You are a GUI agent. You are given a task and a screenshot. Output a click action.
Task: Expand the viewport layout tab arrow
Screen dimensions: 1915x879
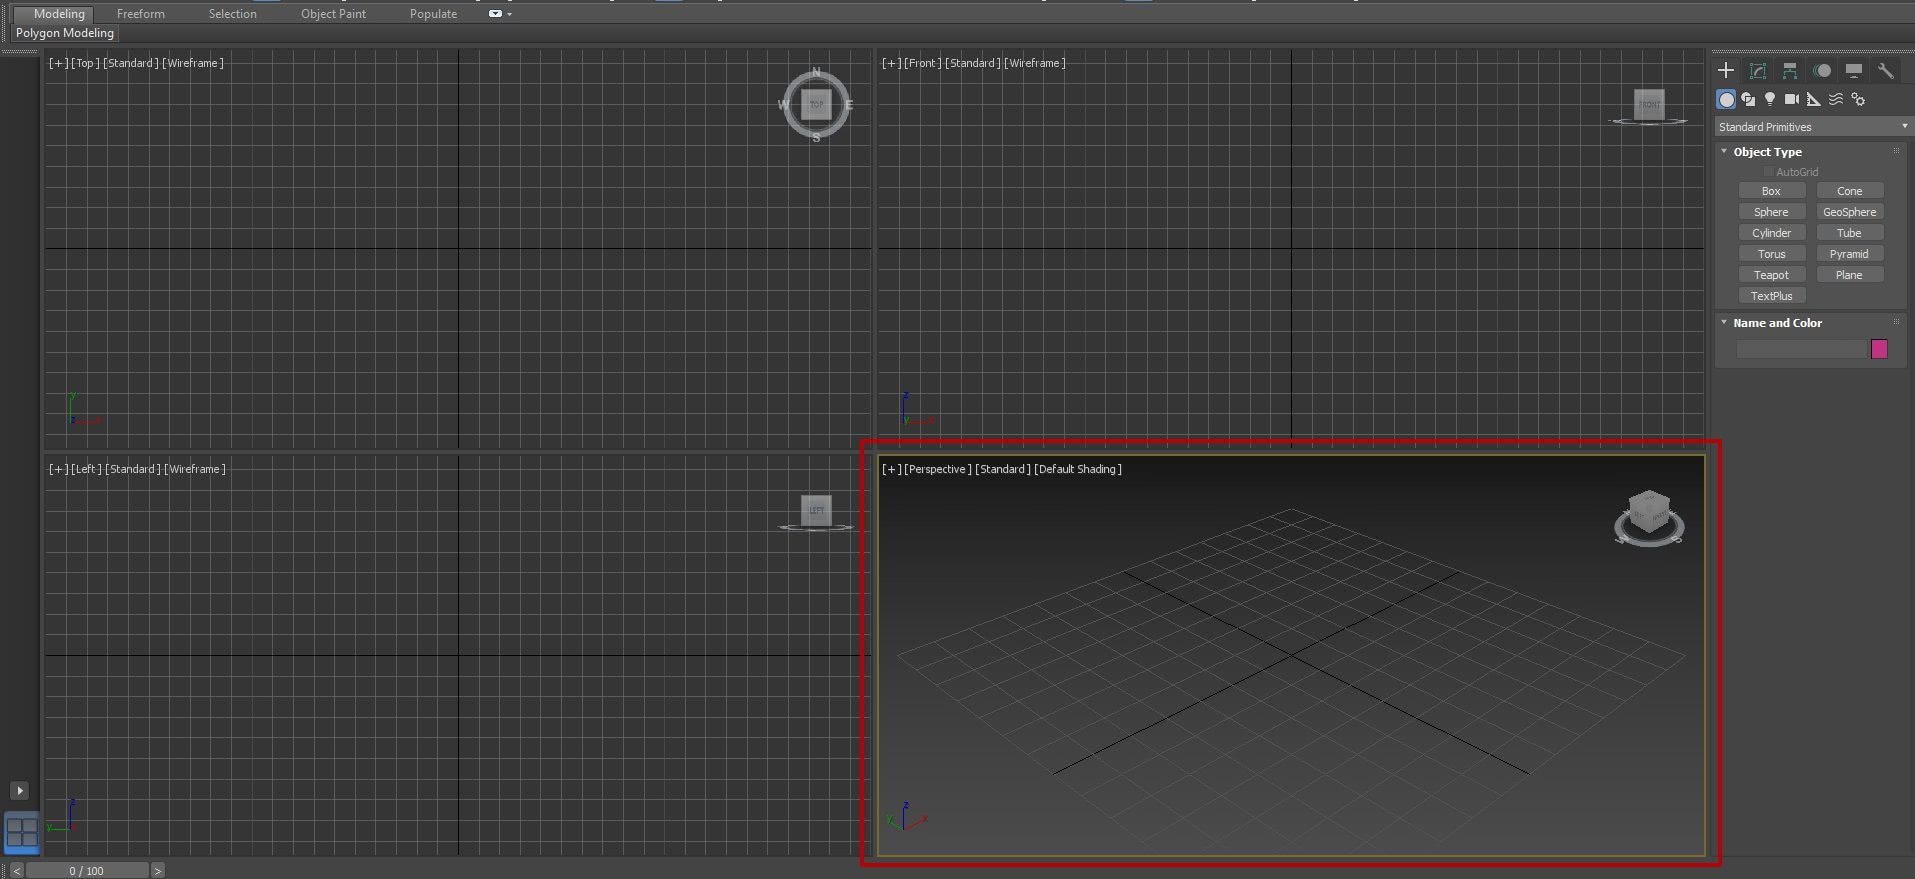(19, 791)
